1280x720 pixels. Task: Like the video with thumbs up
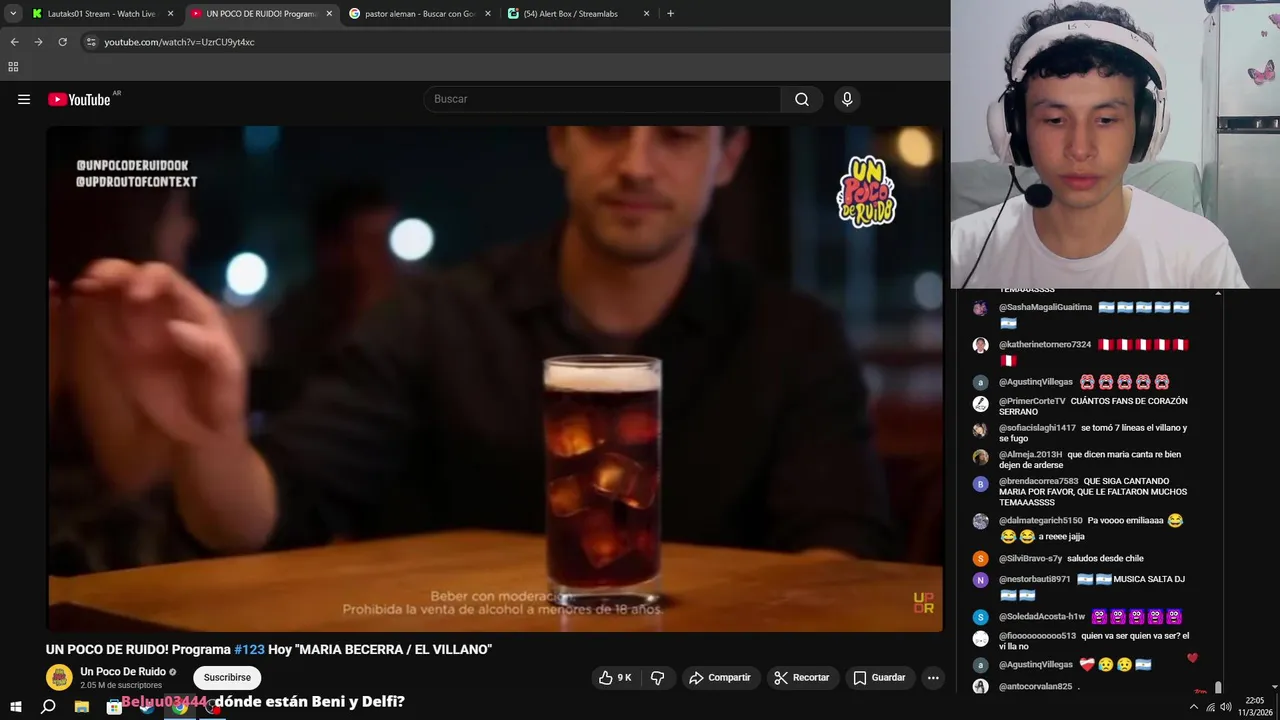click(x=616, y=677)
